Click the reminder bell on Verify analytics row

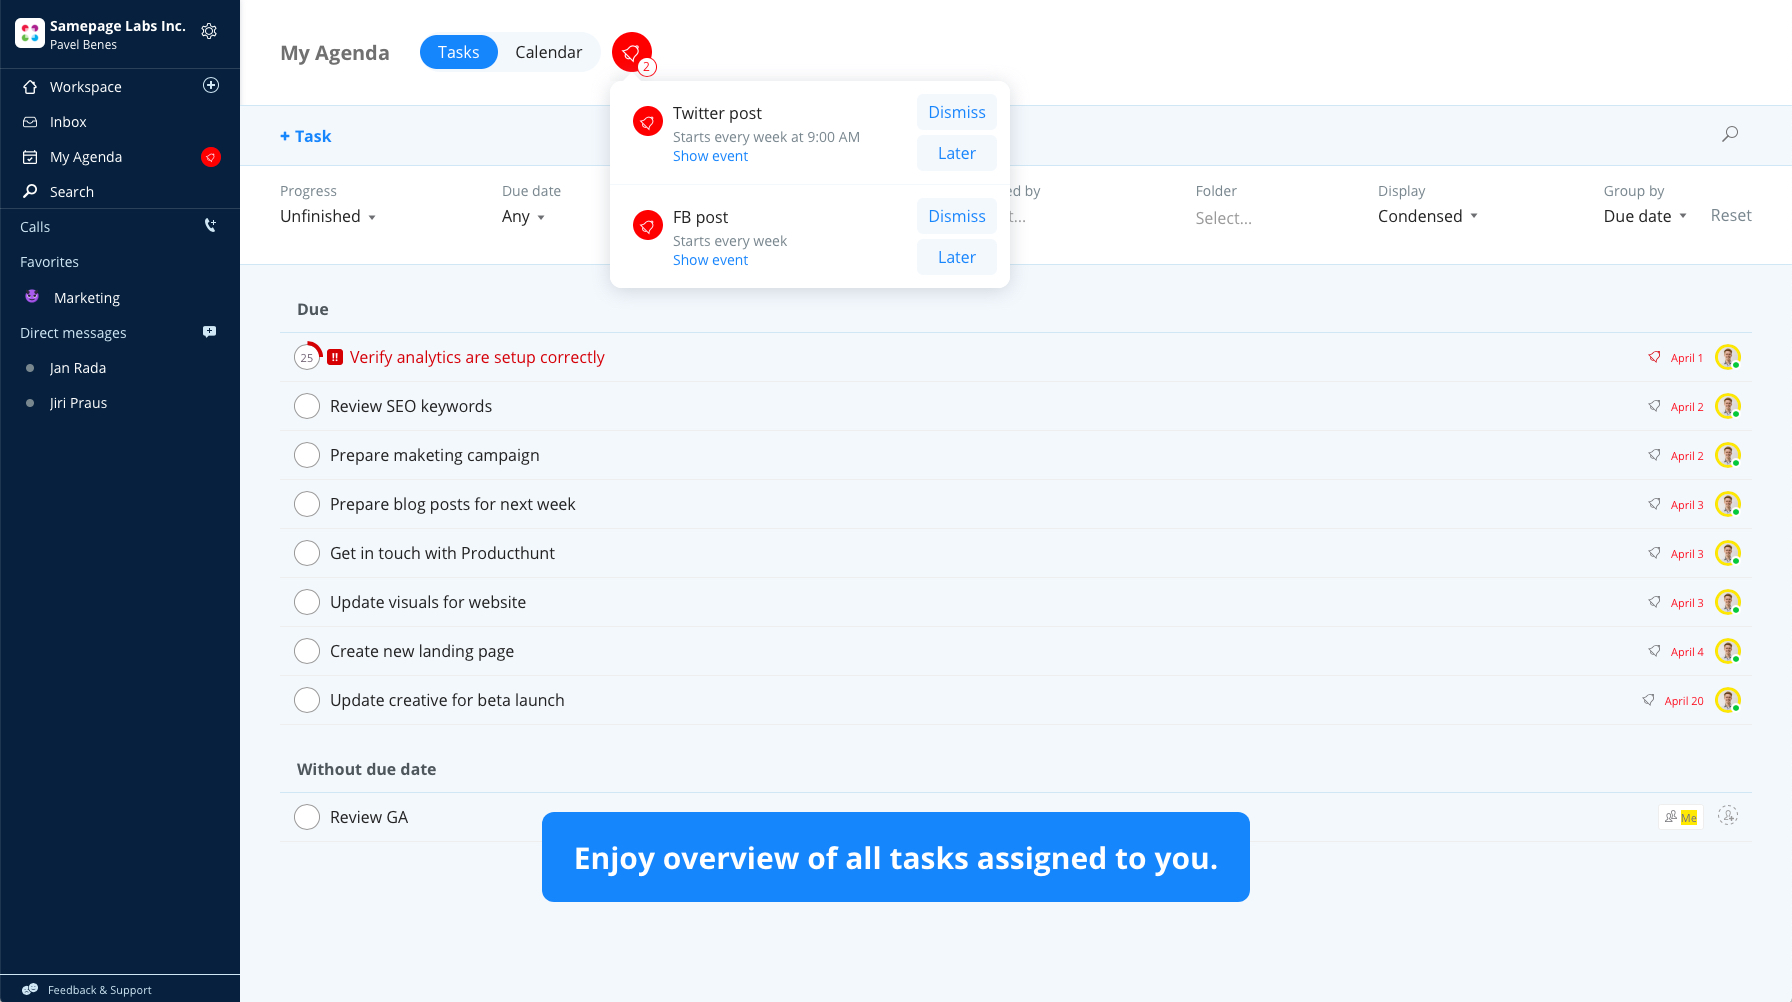[1654, 357]
